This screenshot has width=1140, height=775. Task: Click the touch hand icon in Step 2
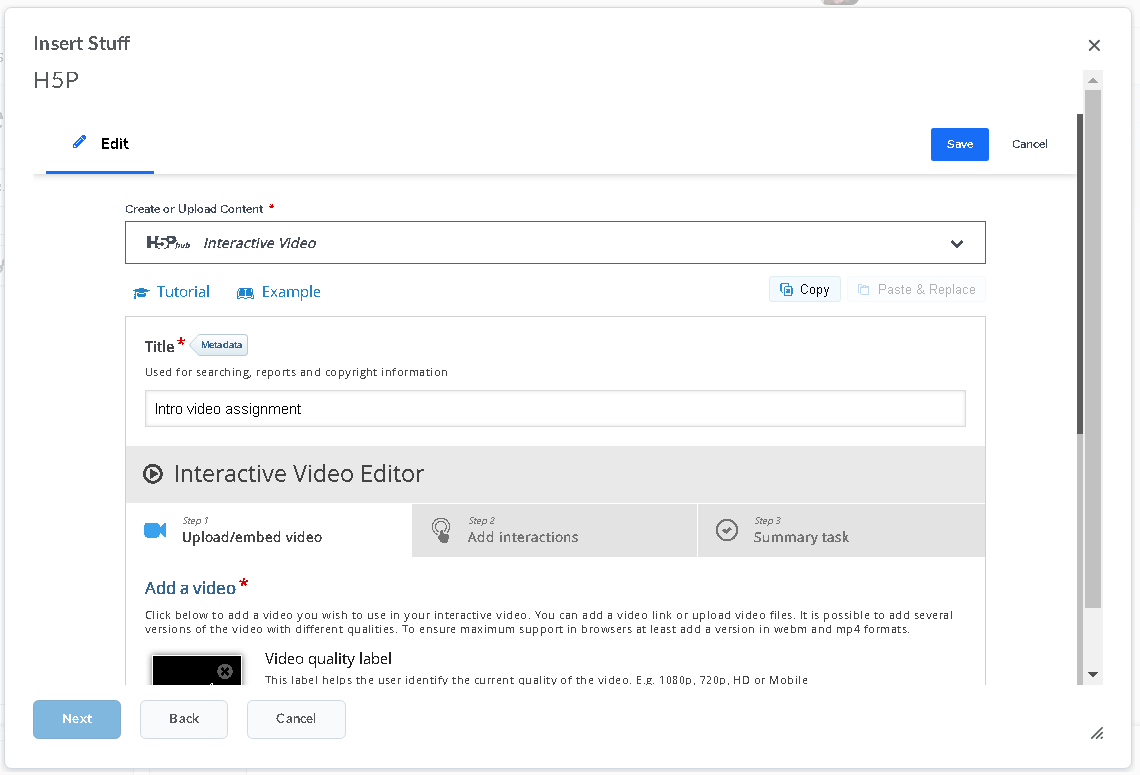point(441,530)
